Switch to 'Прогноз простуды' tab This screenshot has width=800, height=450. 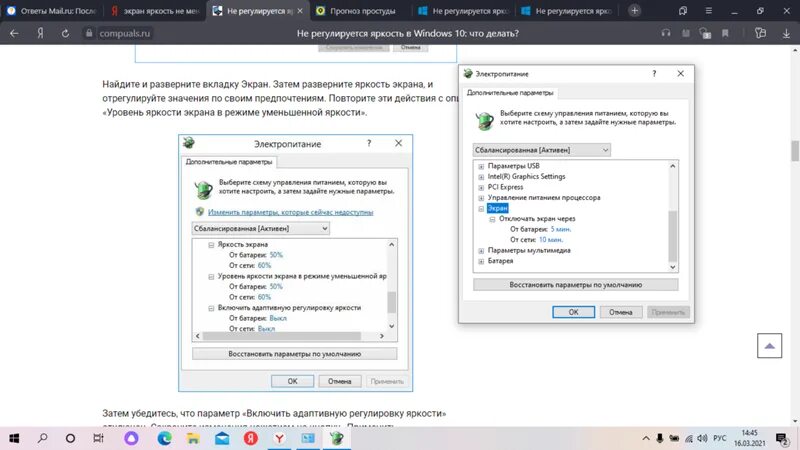(x=360, y=11)
